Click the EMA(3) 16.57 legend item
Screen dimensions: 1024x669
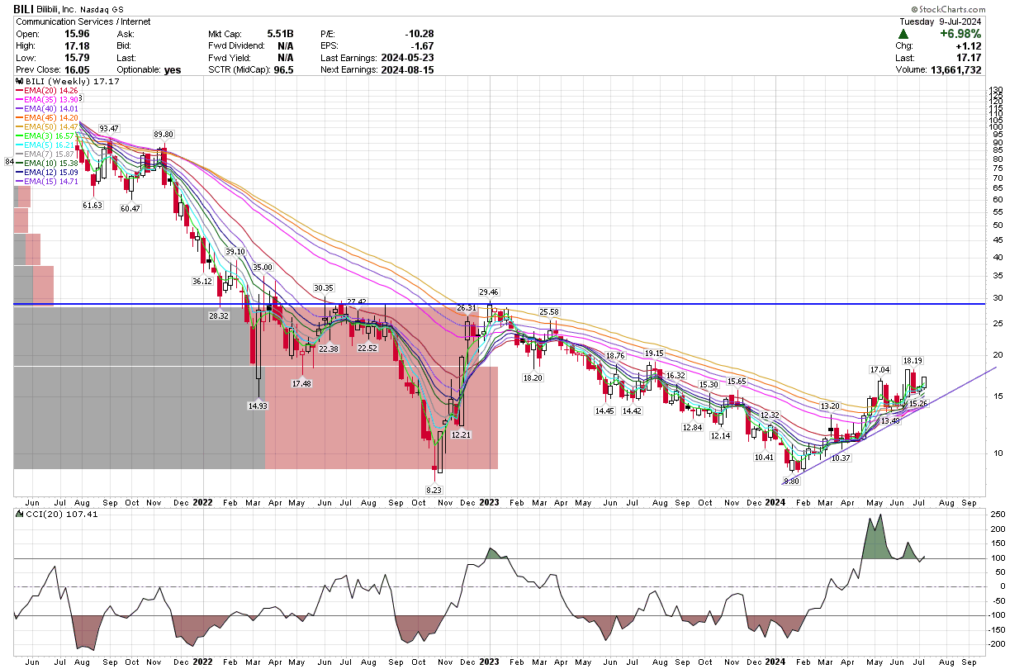pyautogui.click(x=45, y=134)
